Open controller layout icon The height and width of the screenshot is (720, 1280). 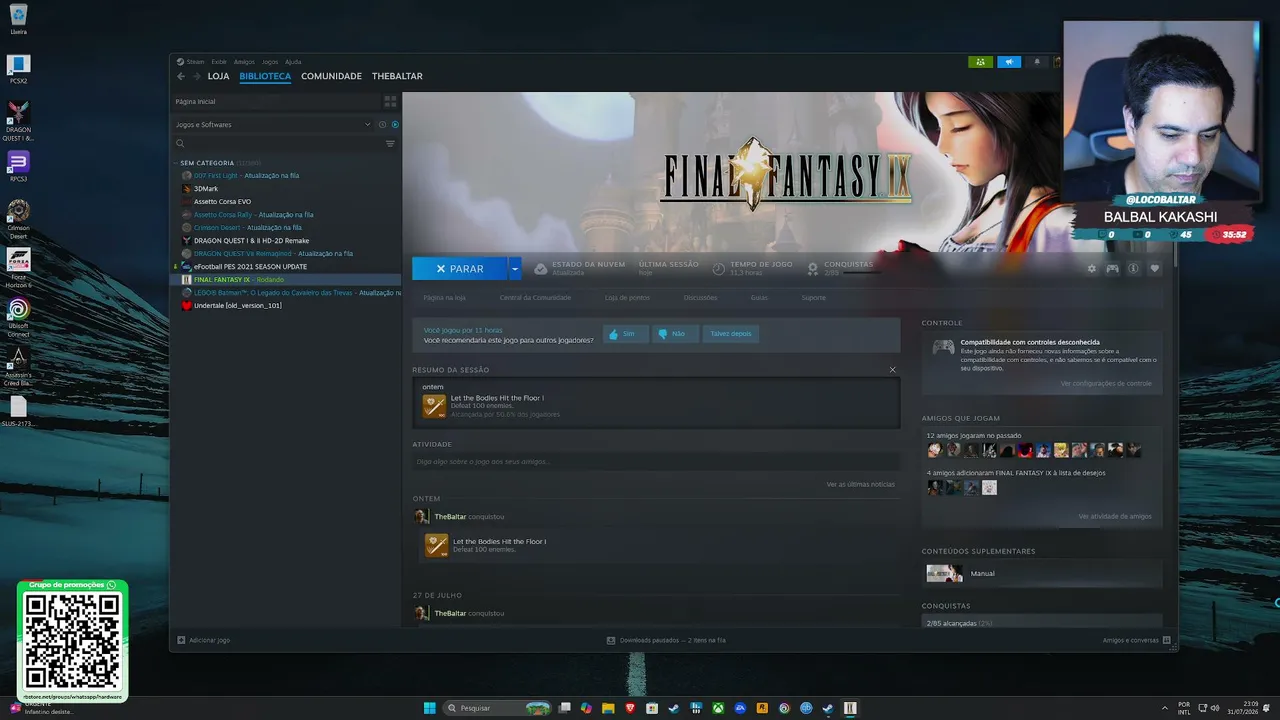[1112, 268]
